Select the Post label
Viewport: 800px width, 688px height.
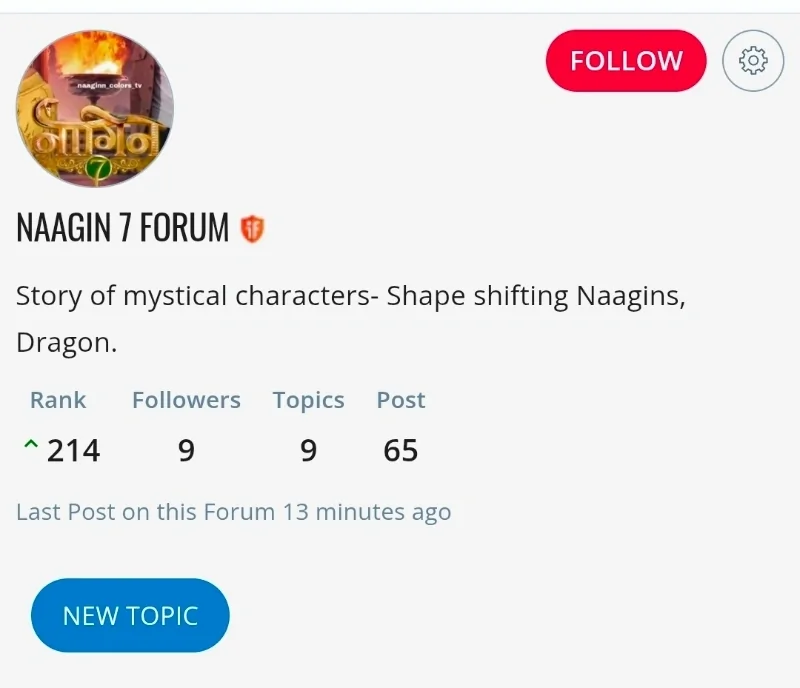401,400
